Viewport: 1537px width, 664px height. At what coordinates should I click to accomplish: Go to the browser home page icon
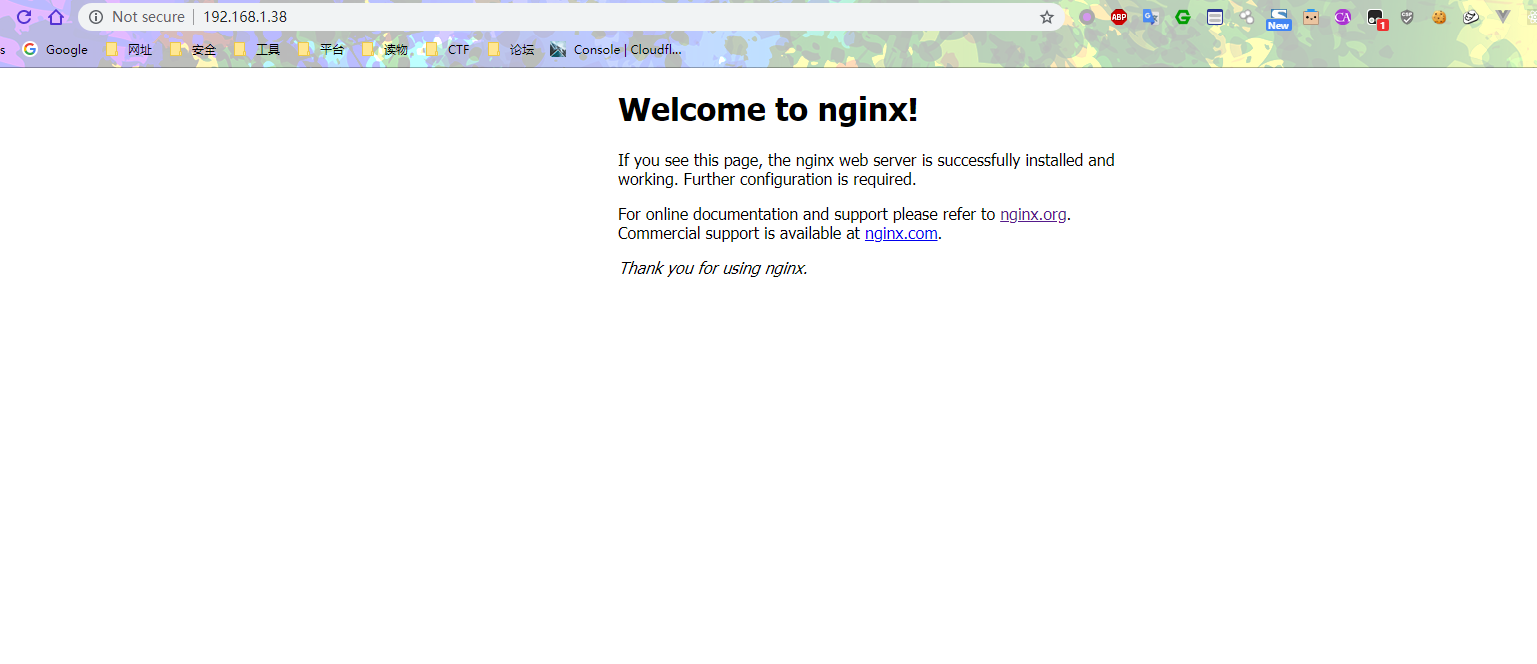[56, 17]
